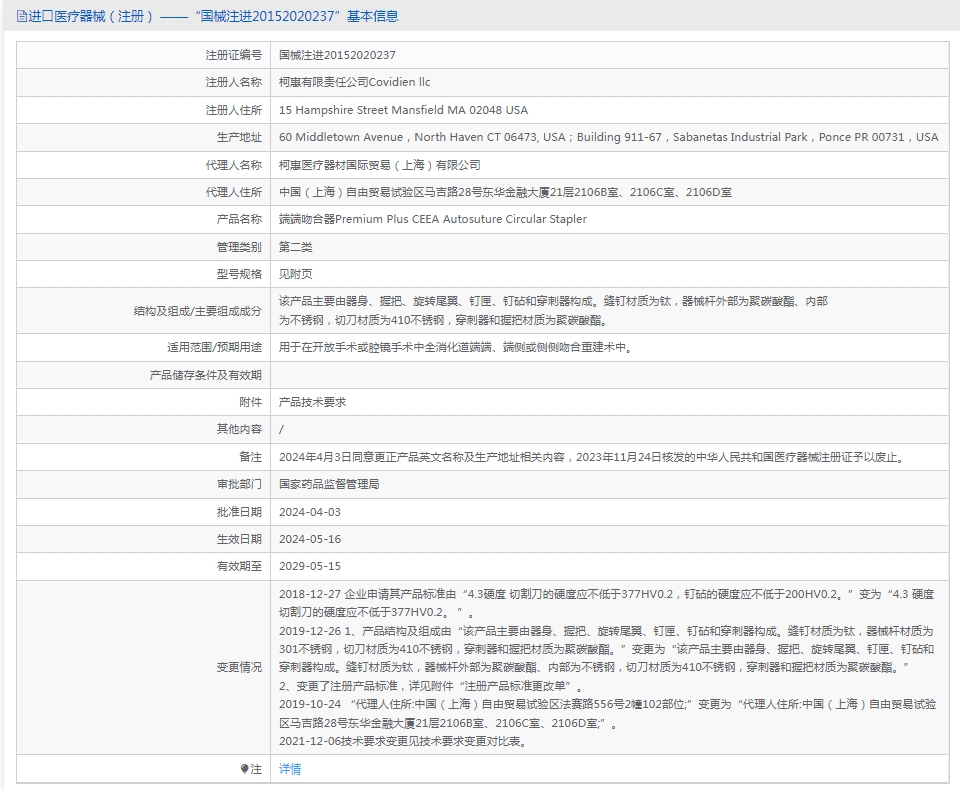Click the 审批部门 label

(239, 484)
